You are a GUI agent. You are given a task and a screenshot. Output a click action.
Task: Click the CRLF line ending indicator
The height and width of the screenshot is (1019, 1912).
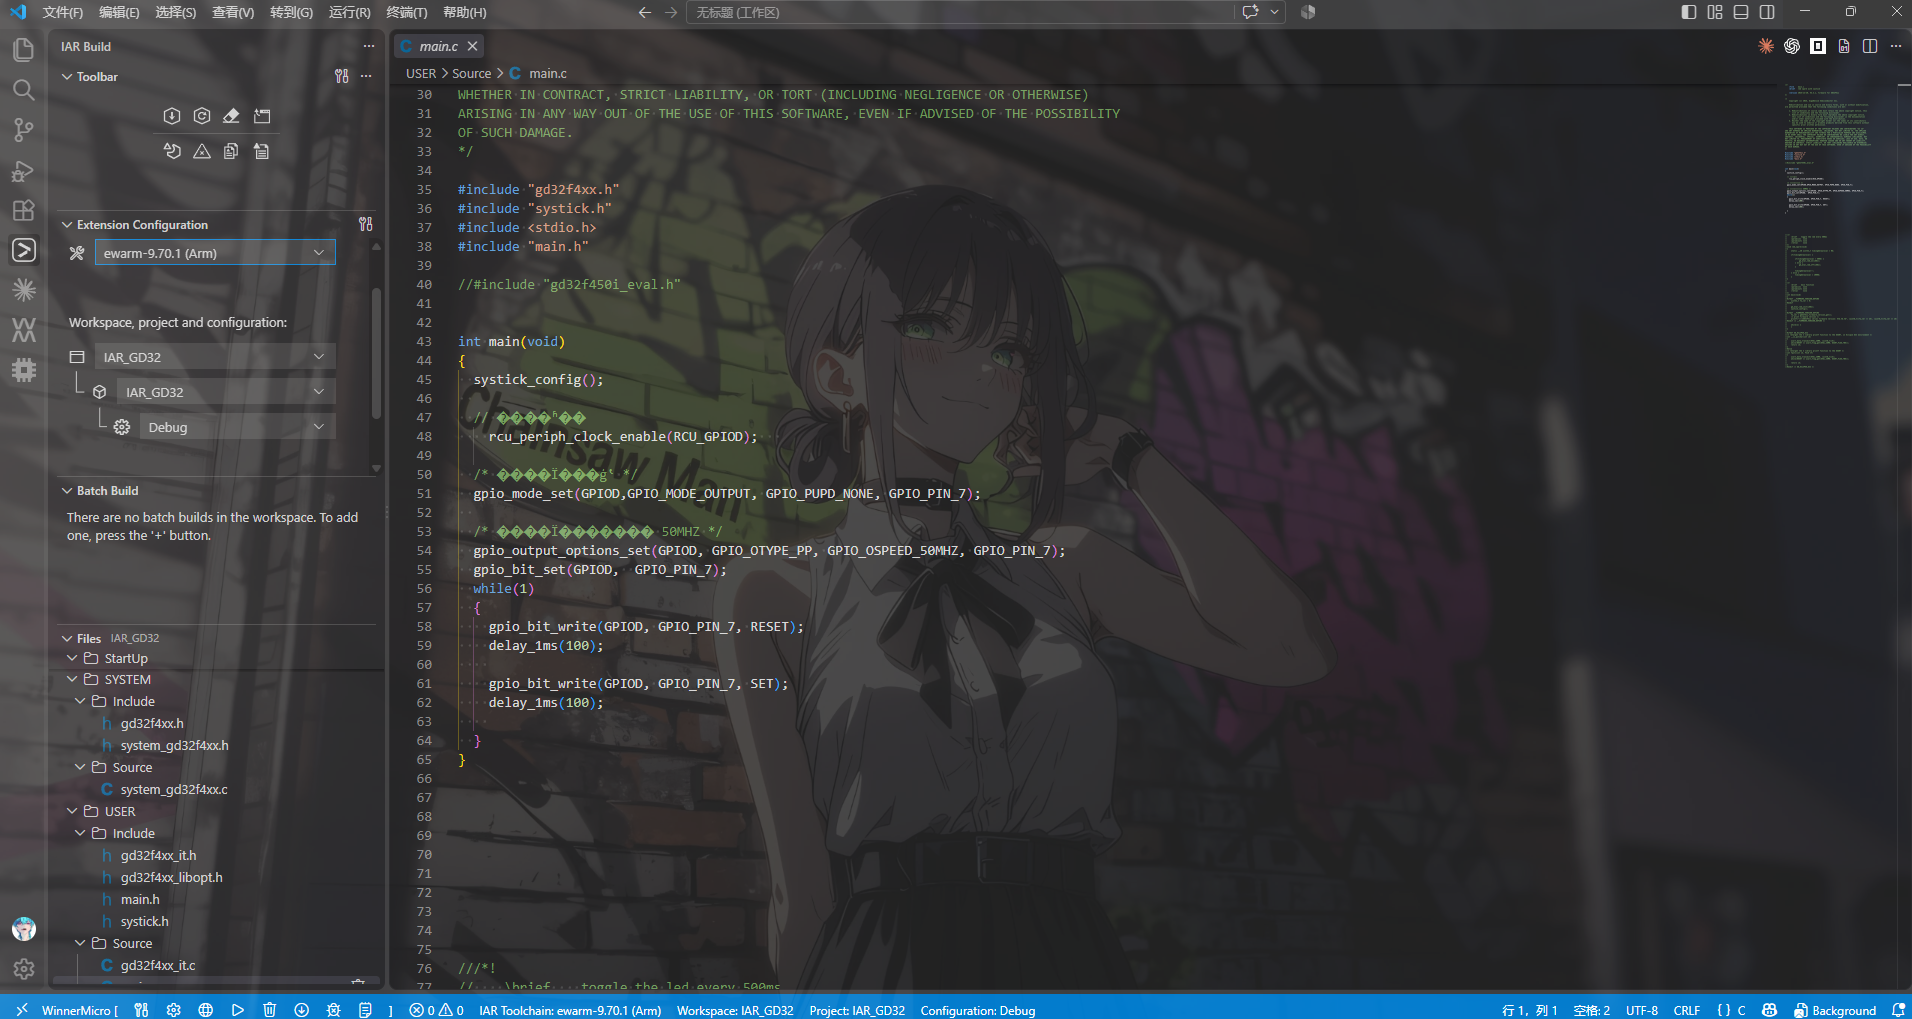[x=1687, y=1010]
